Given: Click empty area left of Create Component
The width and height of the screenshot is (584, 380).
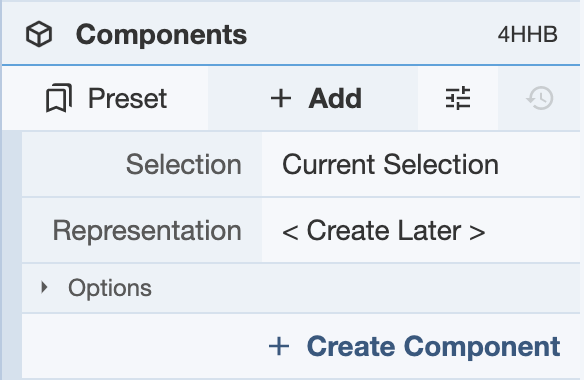Looking at the screenshot, I should [142, 346].
